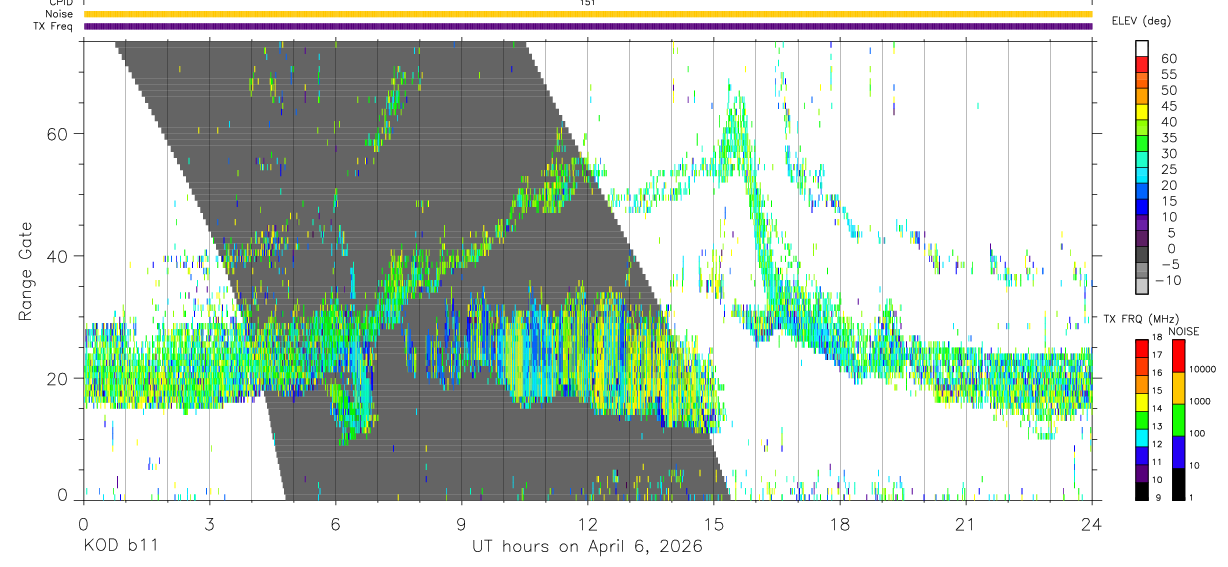Click the '10000' label on NOISE scale

(1202, 370)
